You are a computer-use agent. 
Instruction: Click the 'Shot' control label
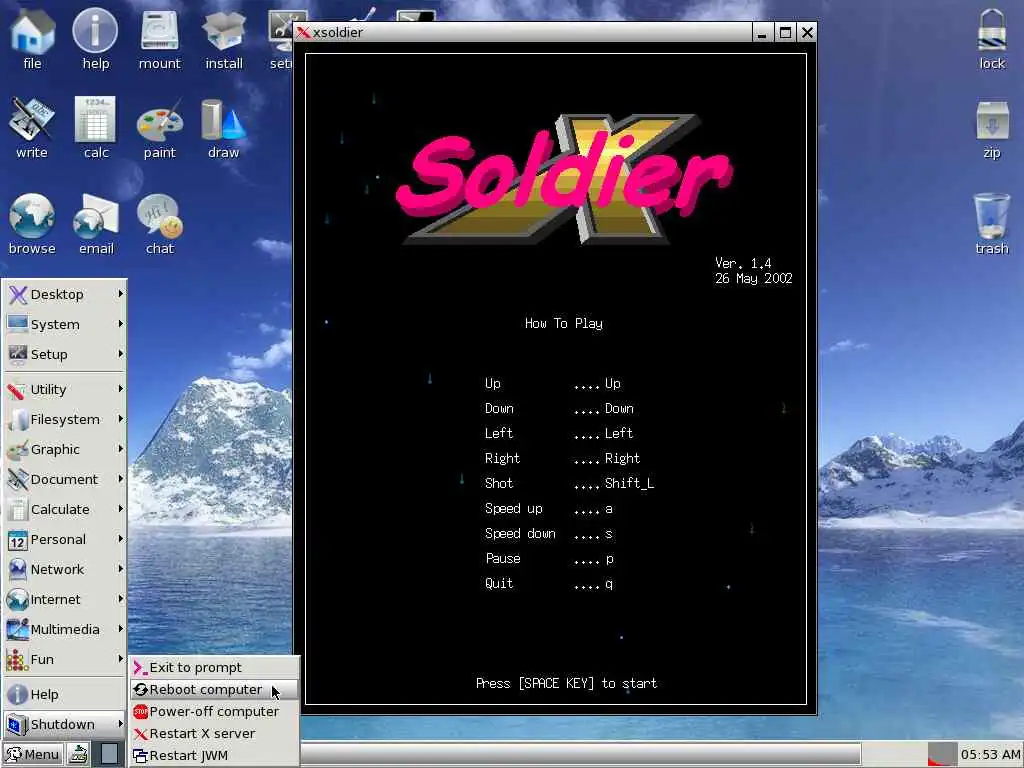click(x=499, y=483)
